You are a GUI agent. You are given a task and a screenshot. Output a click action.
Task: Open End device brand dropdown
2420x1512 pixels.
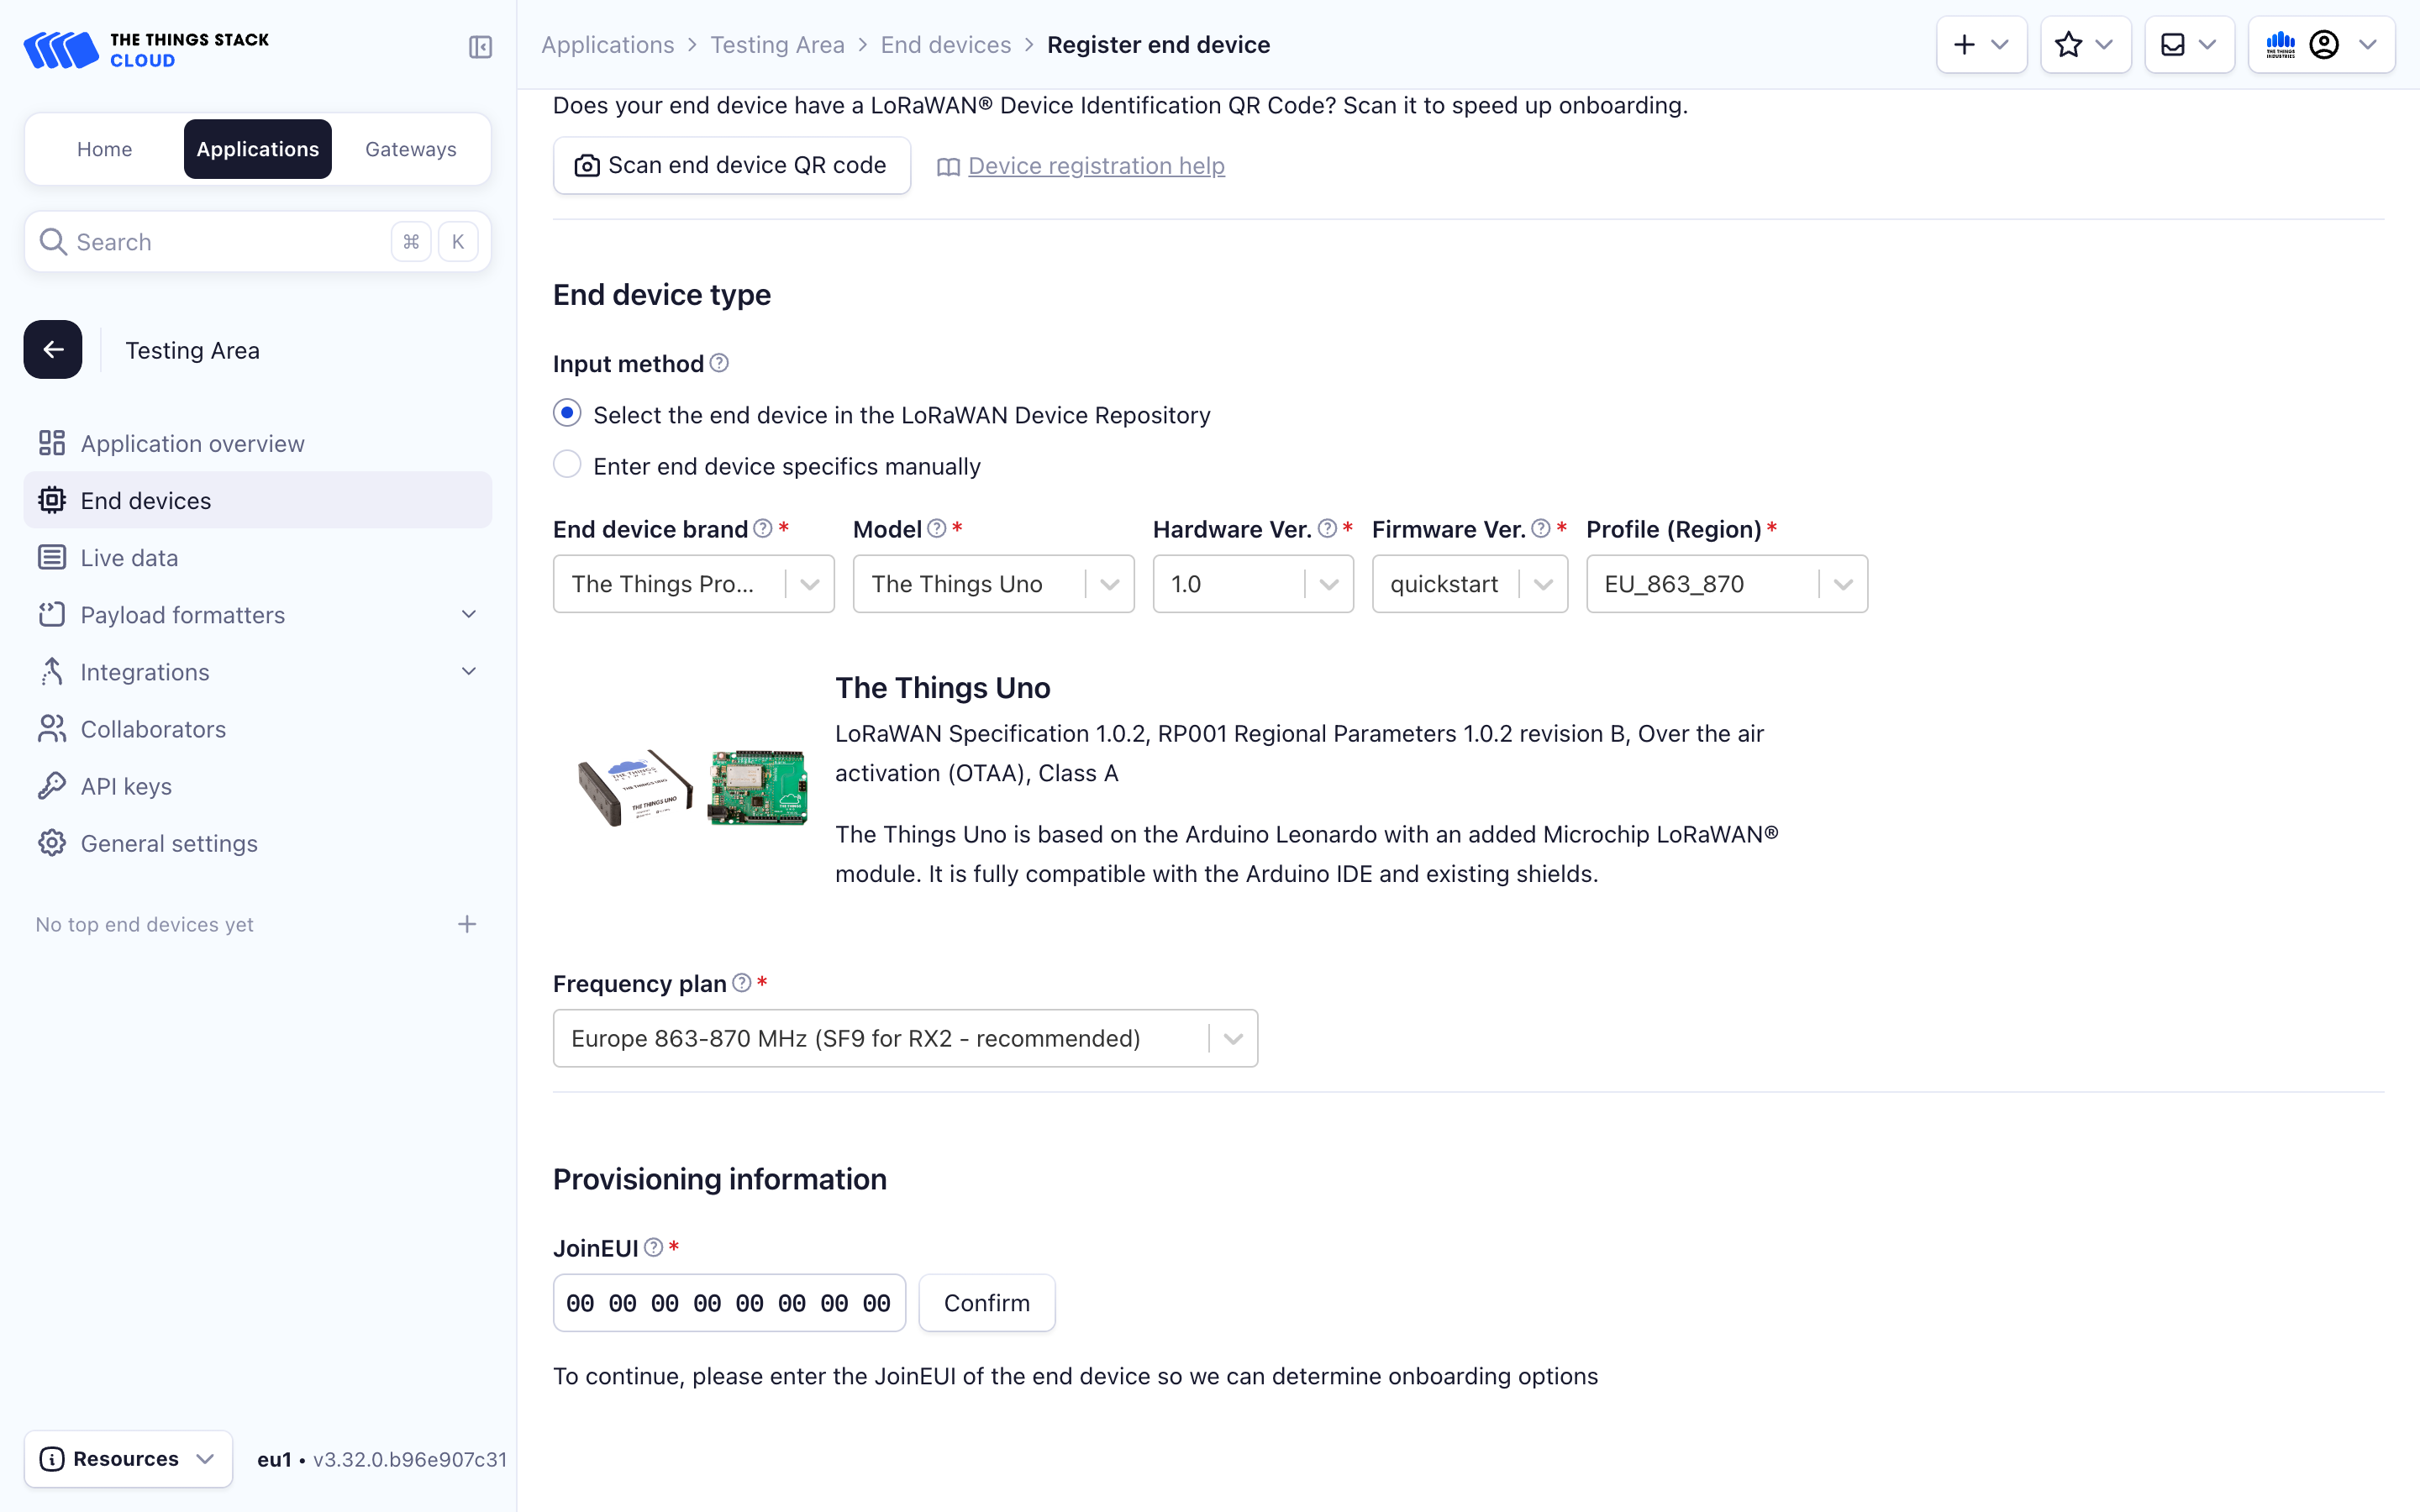693,584
